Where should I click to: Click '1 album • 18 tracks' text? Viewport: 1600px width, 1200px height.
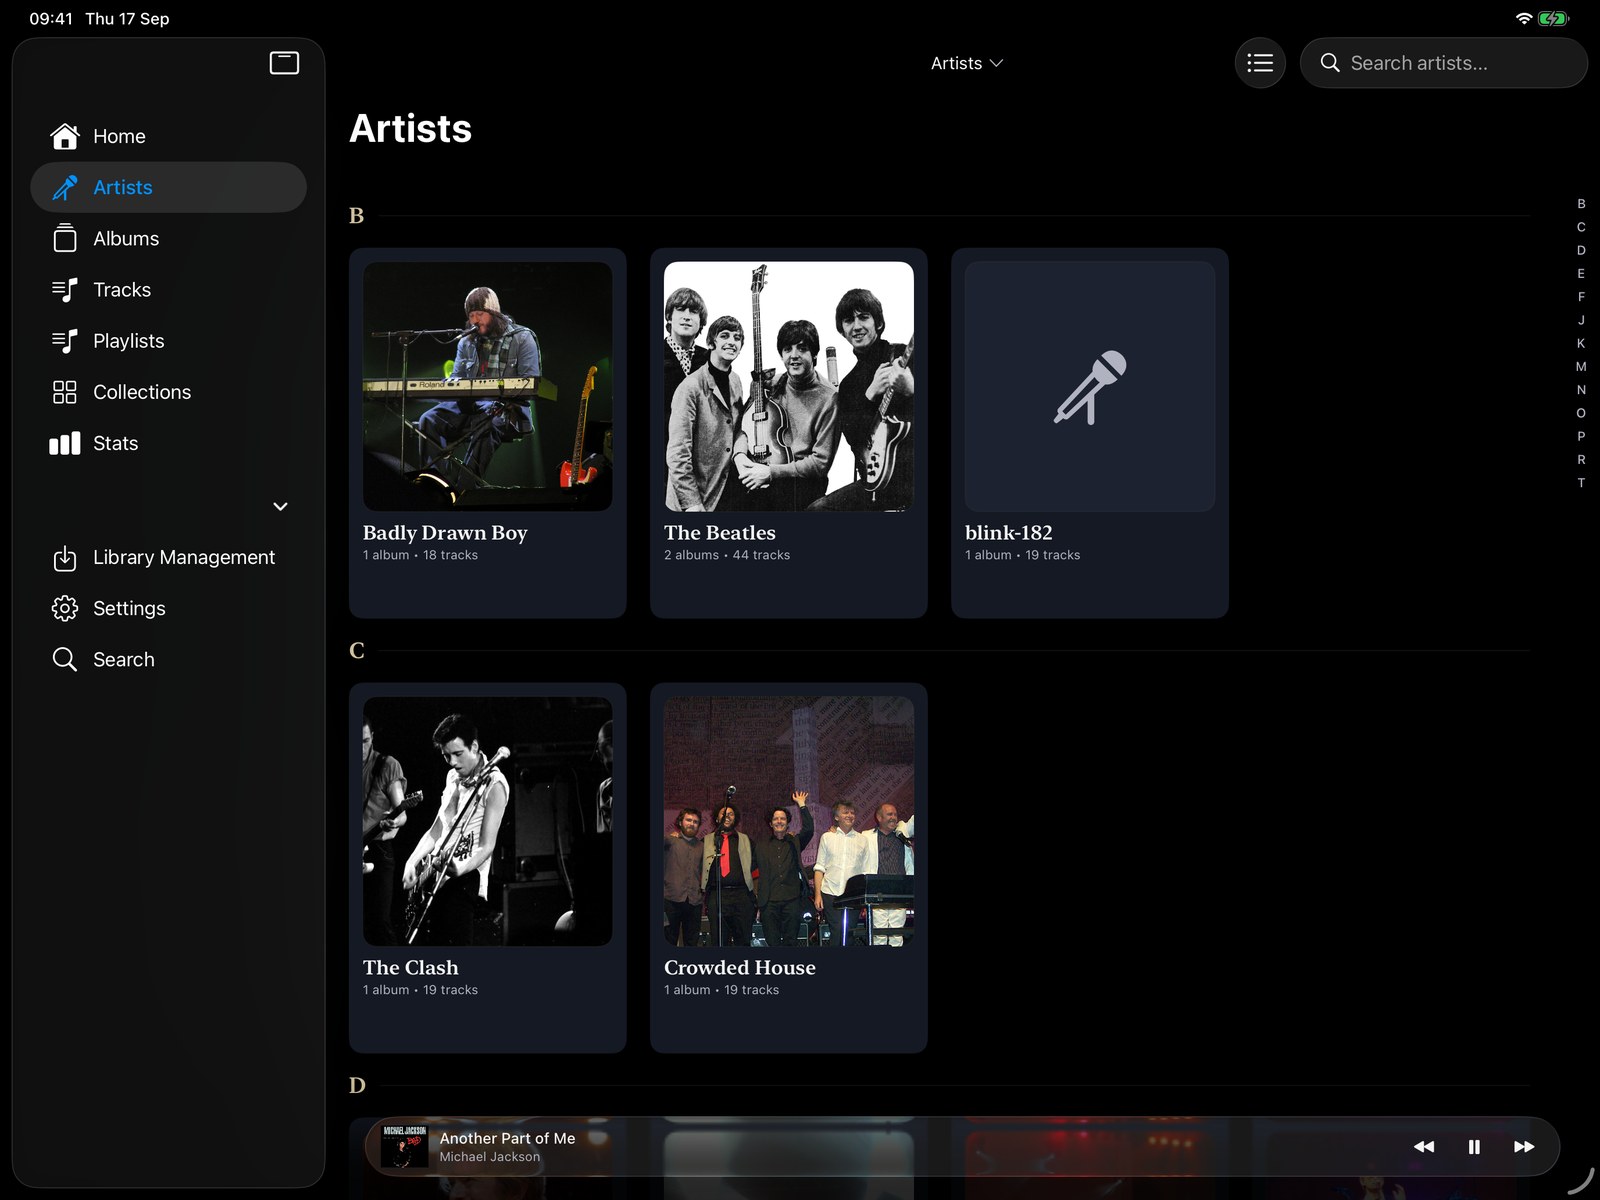coord(420,555)
